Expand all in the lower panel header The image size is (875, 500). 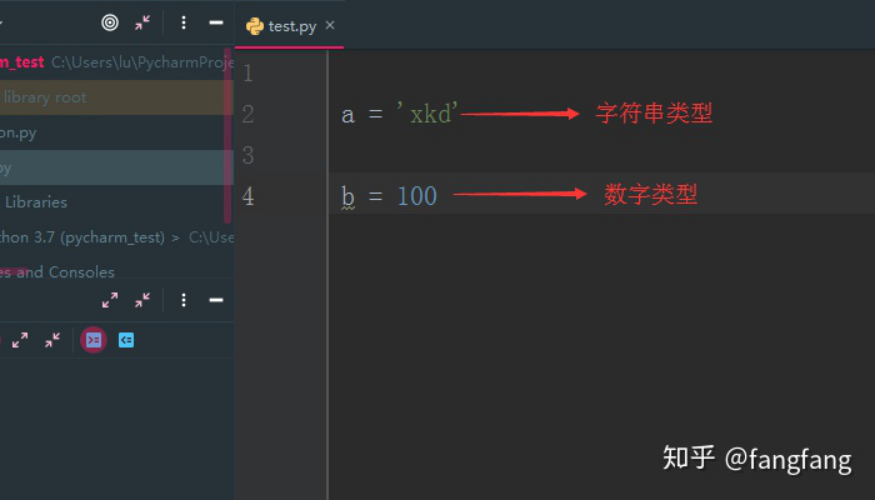click(110, 300)
